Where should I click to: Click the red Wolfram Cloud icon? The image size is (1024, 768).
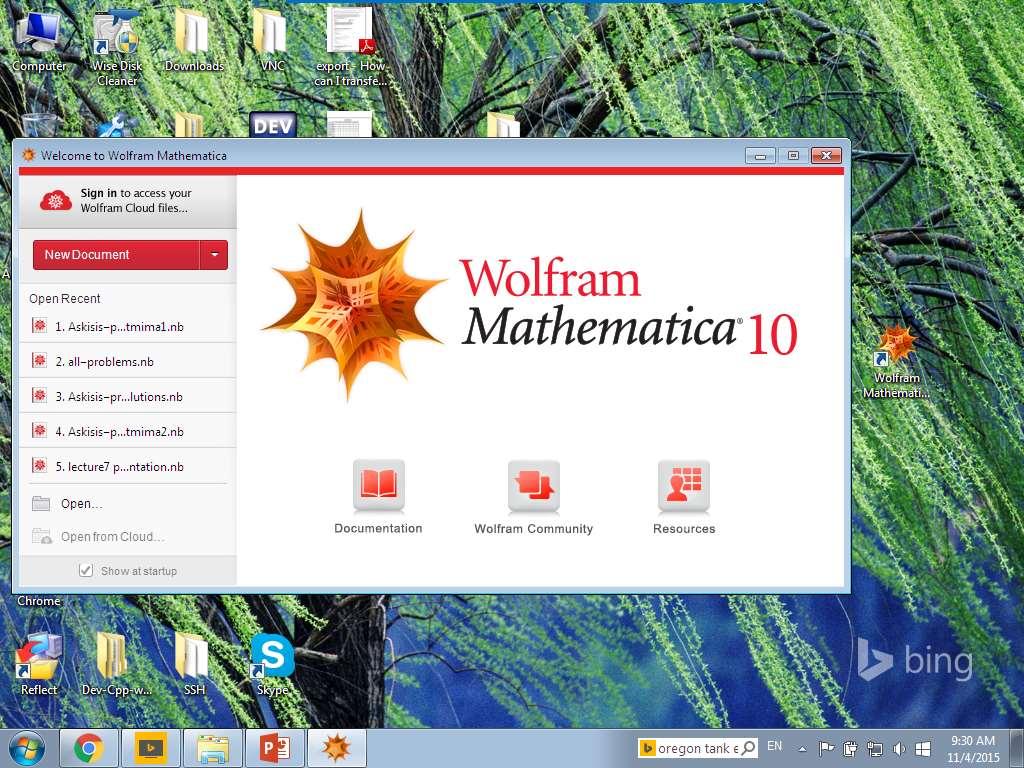point(56,200)
